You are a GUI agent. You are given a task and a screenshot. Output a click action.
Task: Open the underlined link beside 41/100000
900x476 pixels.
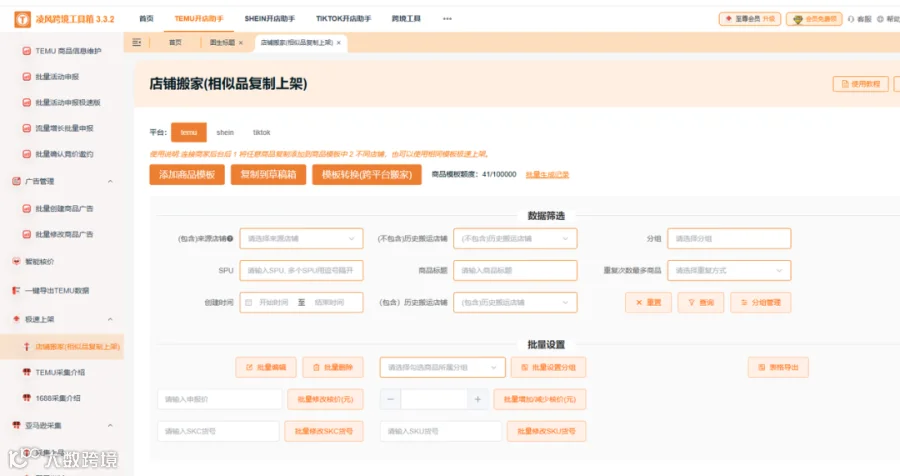547,175
